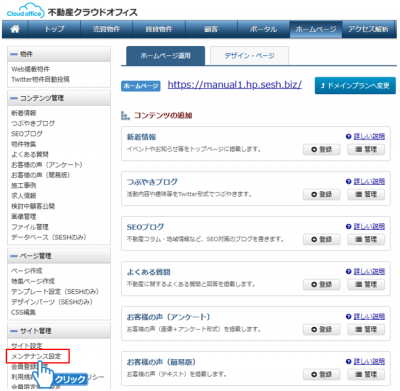Open 詳しい説明 link for よくある質問
The width and height of the screenshot is (400, 391).
click(369, 271)
